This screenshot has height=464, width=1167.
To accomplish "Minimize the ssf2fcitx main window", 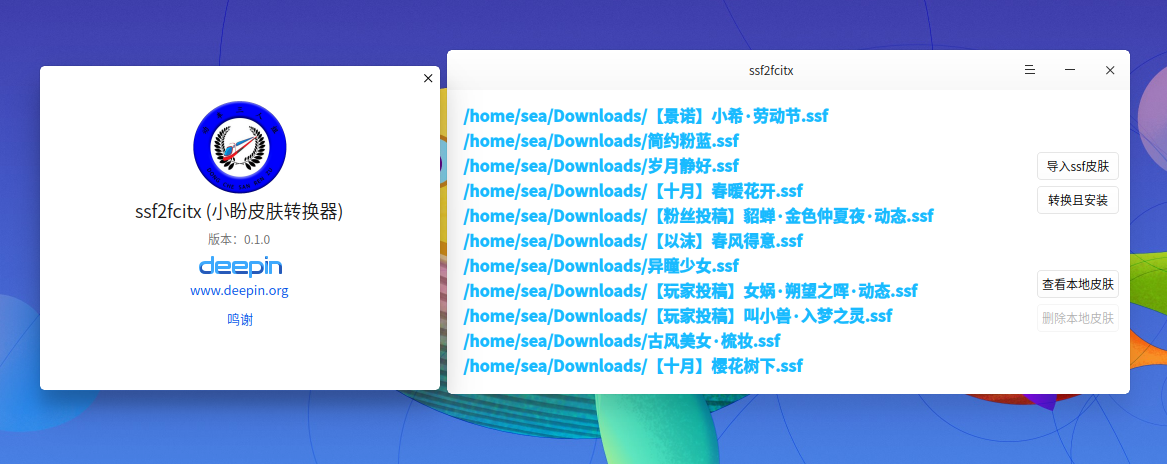I will [x=1070, y=70].
